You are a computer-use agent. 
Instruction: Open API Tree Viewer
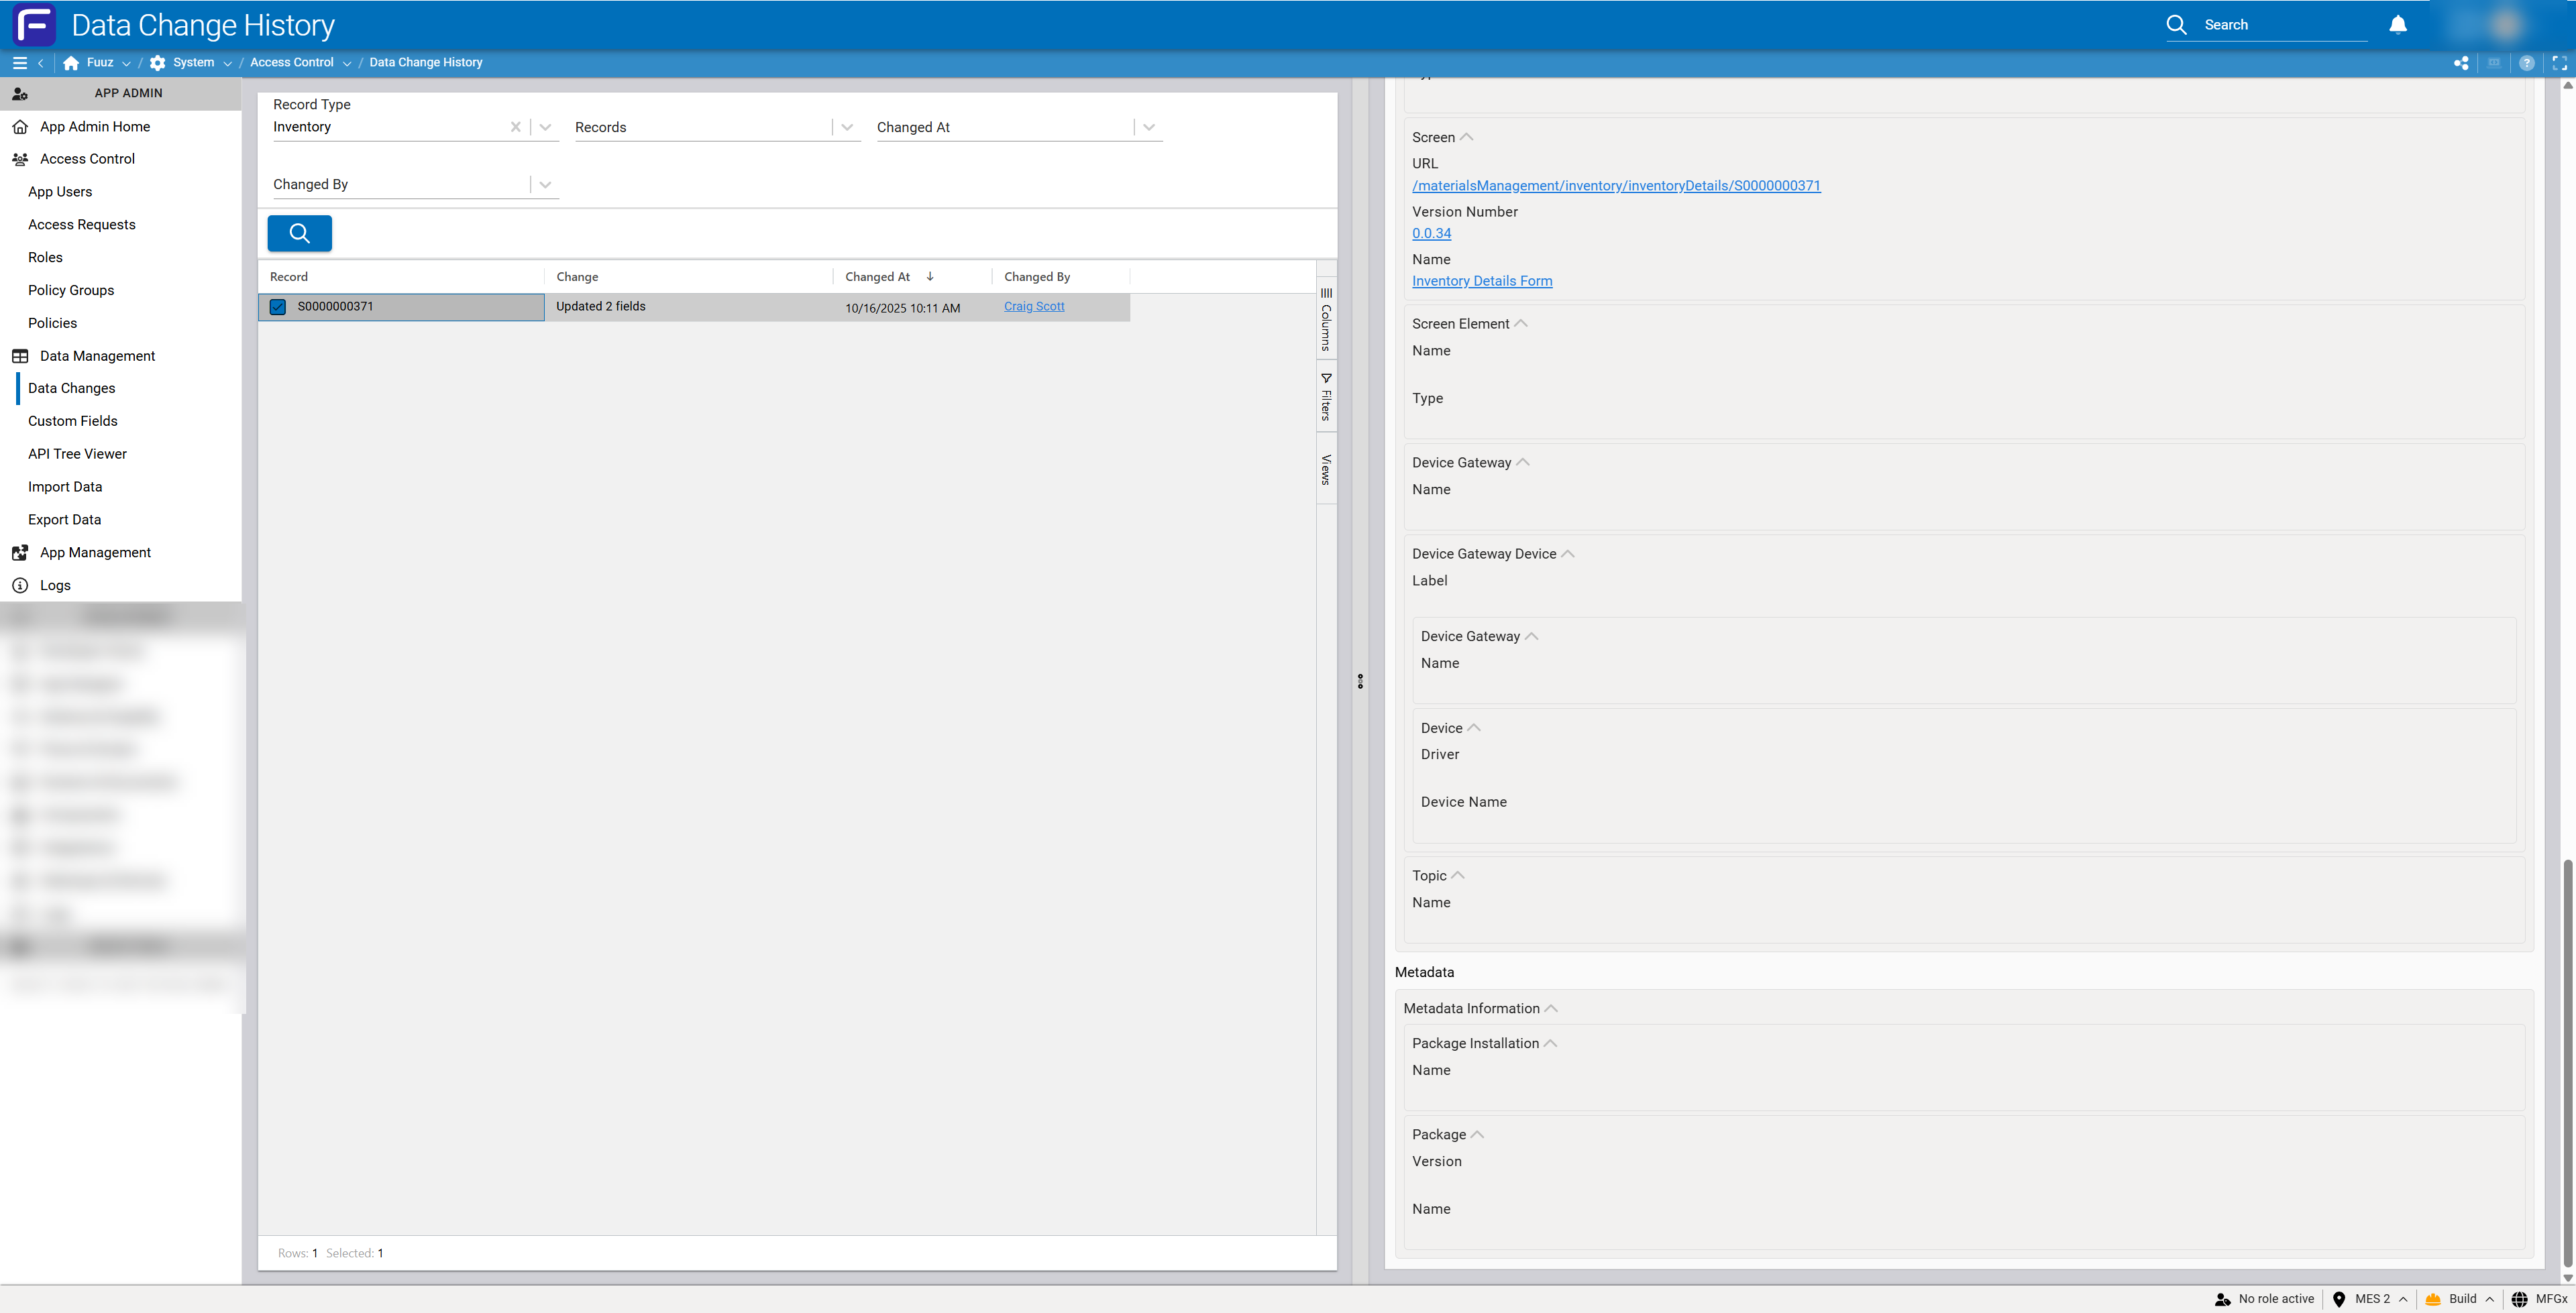(x=77, y=454)
